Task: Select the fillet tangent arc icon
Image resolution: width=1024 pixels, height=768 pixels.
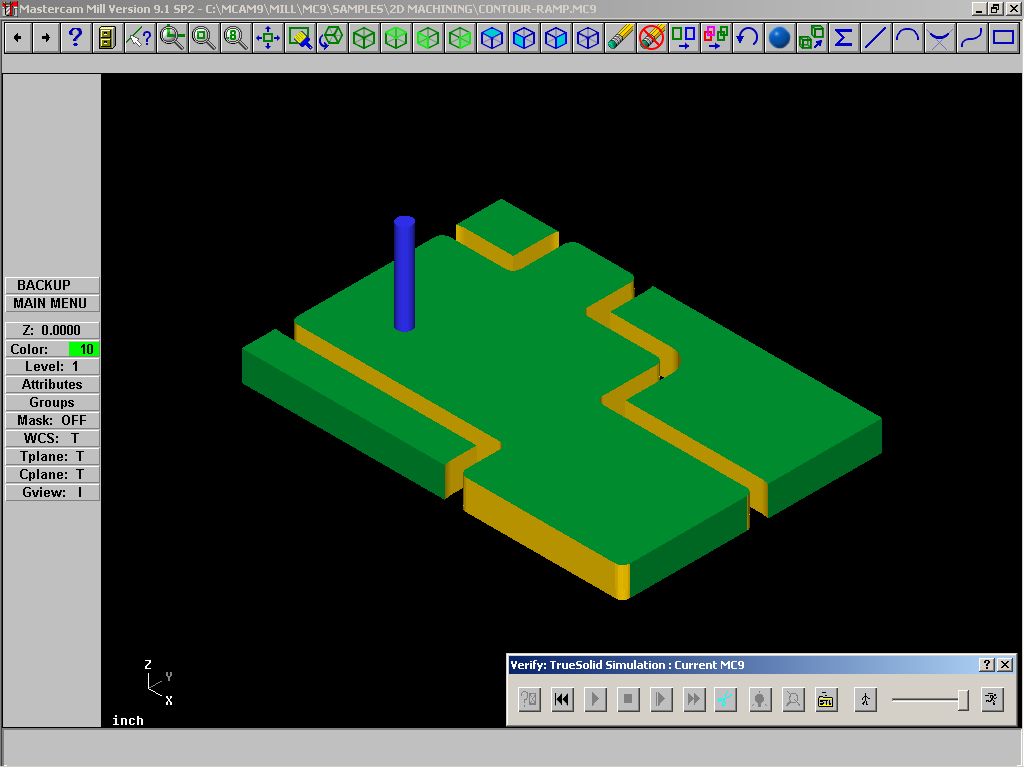Action: pos(939,38)
